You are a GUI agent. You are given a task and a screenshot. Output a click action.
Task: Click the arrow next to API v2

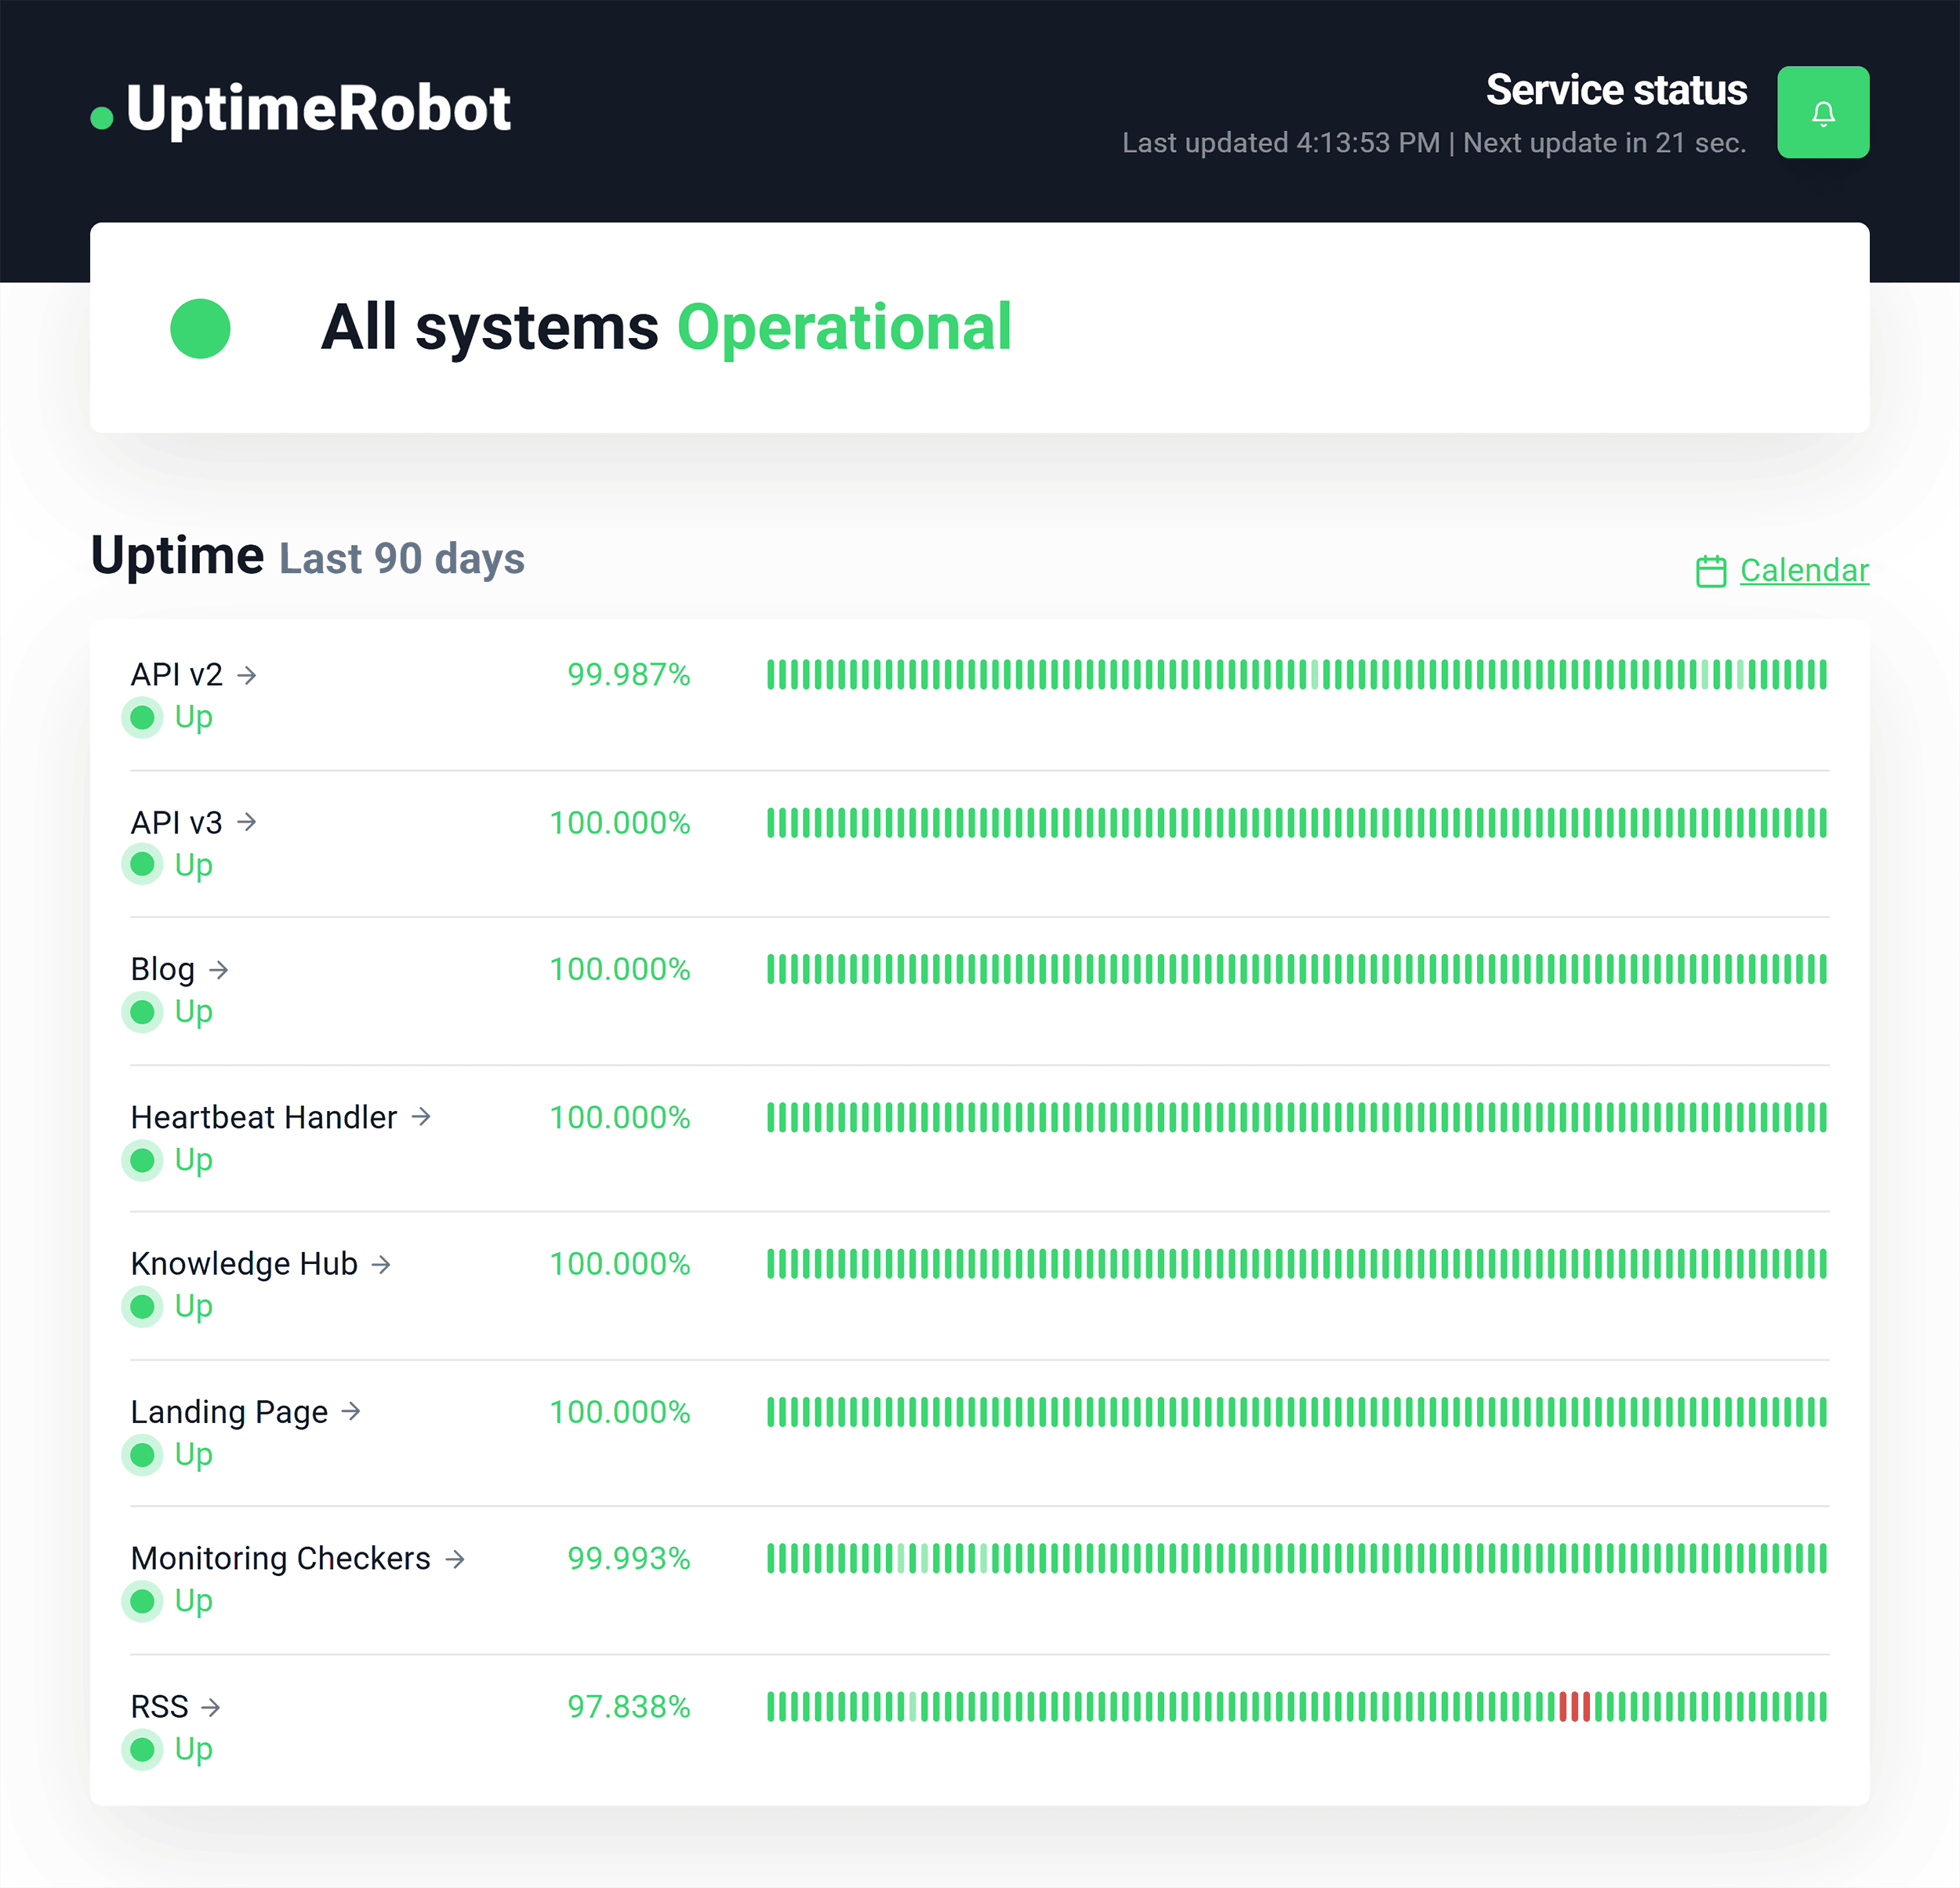(246, 675)
